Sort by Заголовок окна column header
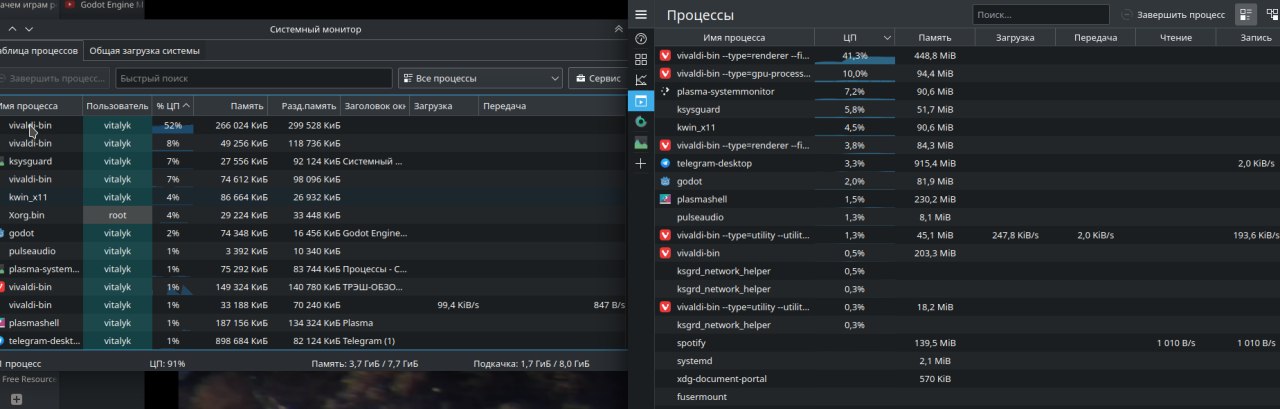 tap(374, 105)
